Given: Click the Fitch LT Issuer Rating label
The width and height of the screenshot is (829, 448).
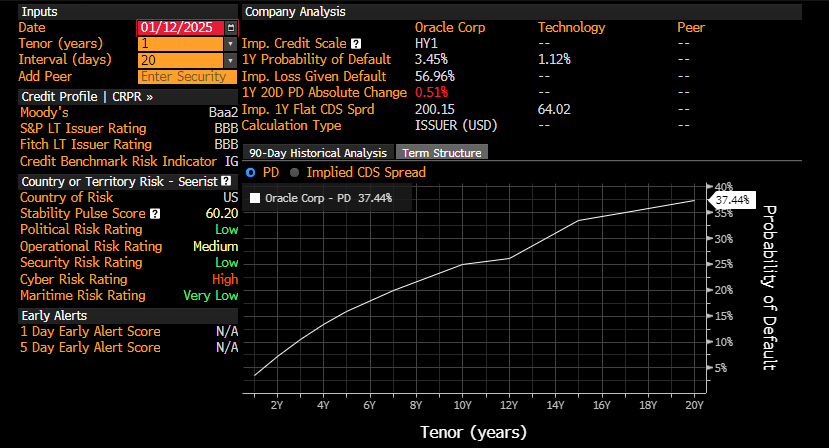Looking at the screenshot, I should click(86, 144).
